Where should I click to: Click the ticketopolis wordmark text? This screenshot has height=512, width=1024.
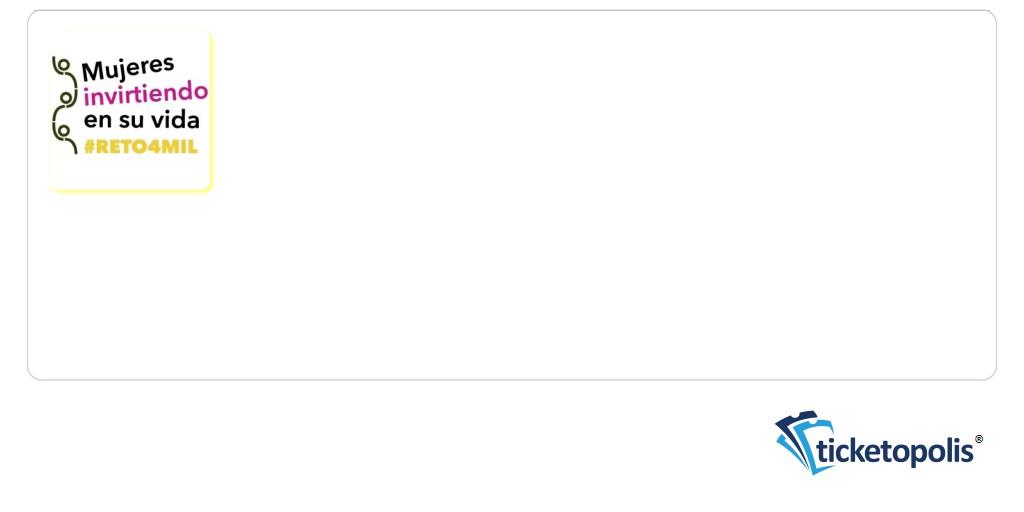(x=895, y=451)
